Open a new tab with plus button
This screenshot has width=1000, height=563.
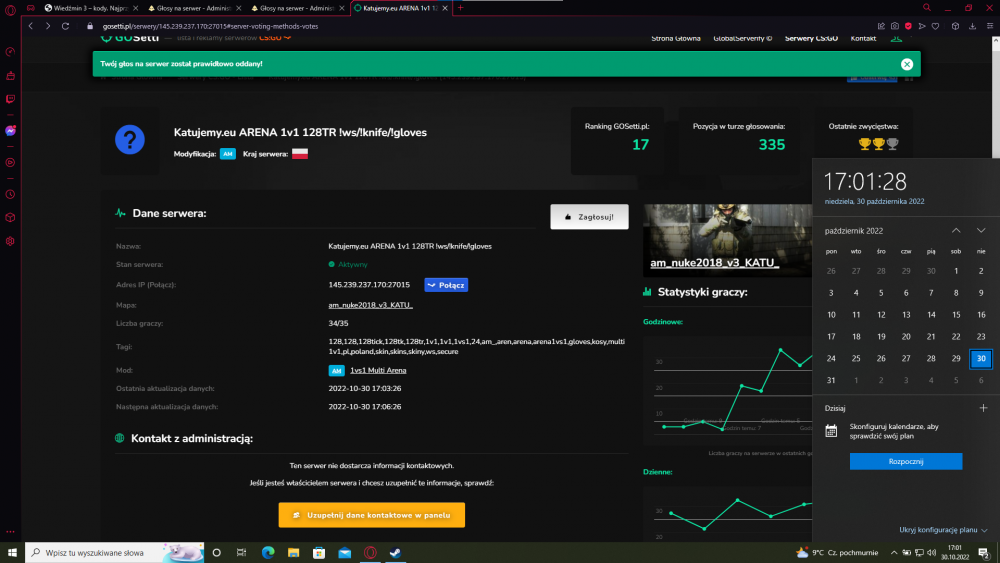[x=460, y=8]
